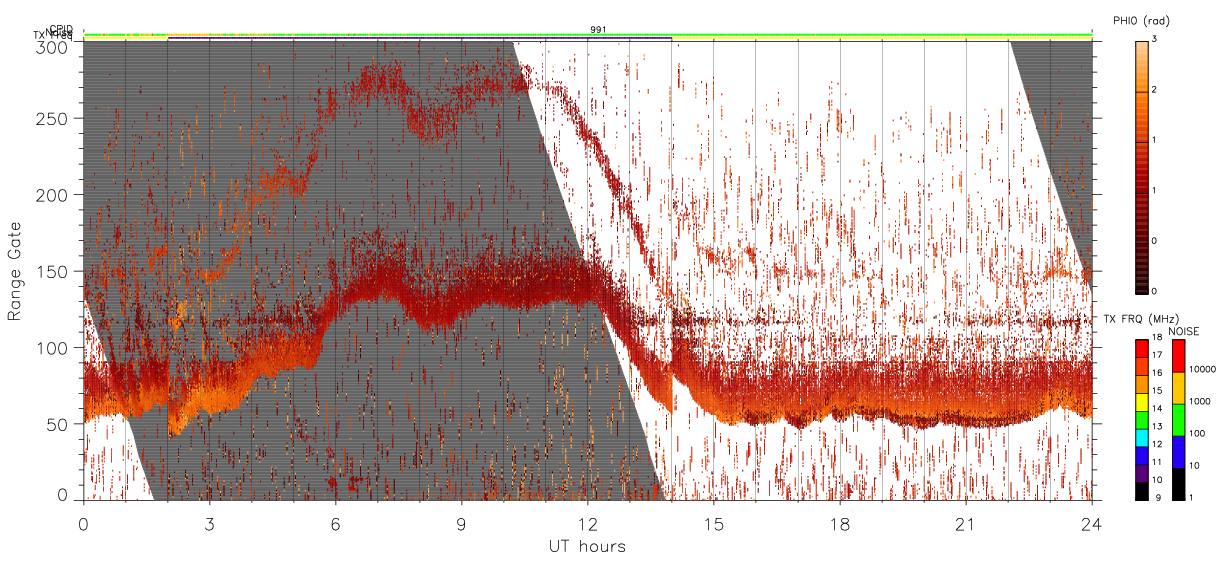Click the blue 10–100 block in NOISE legend

pyautogui.click(x=1179, y=451)
